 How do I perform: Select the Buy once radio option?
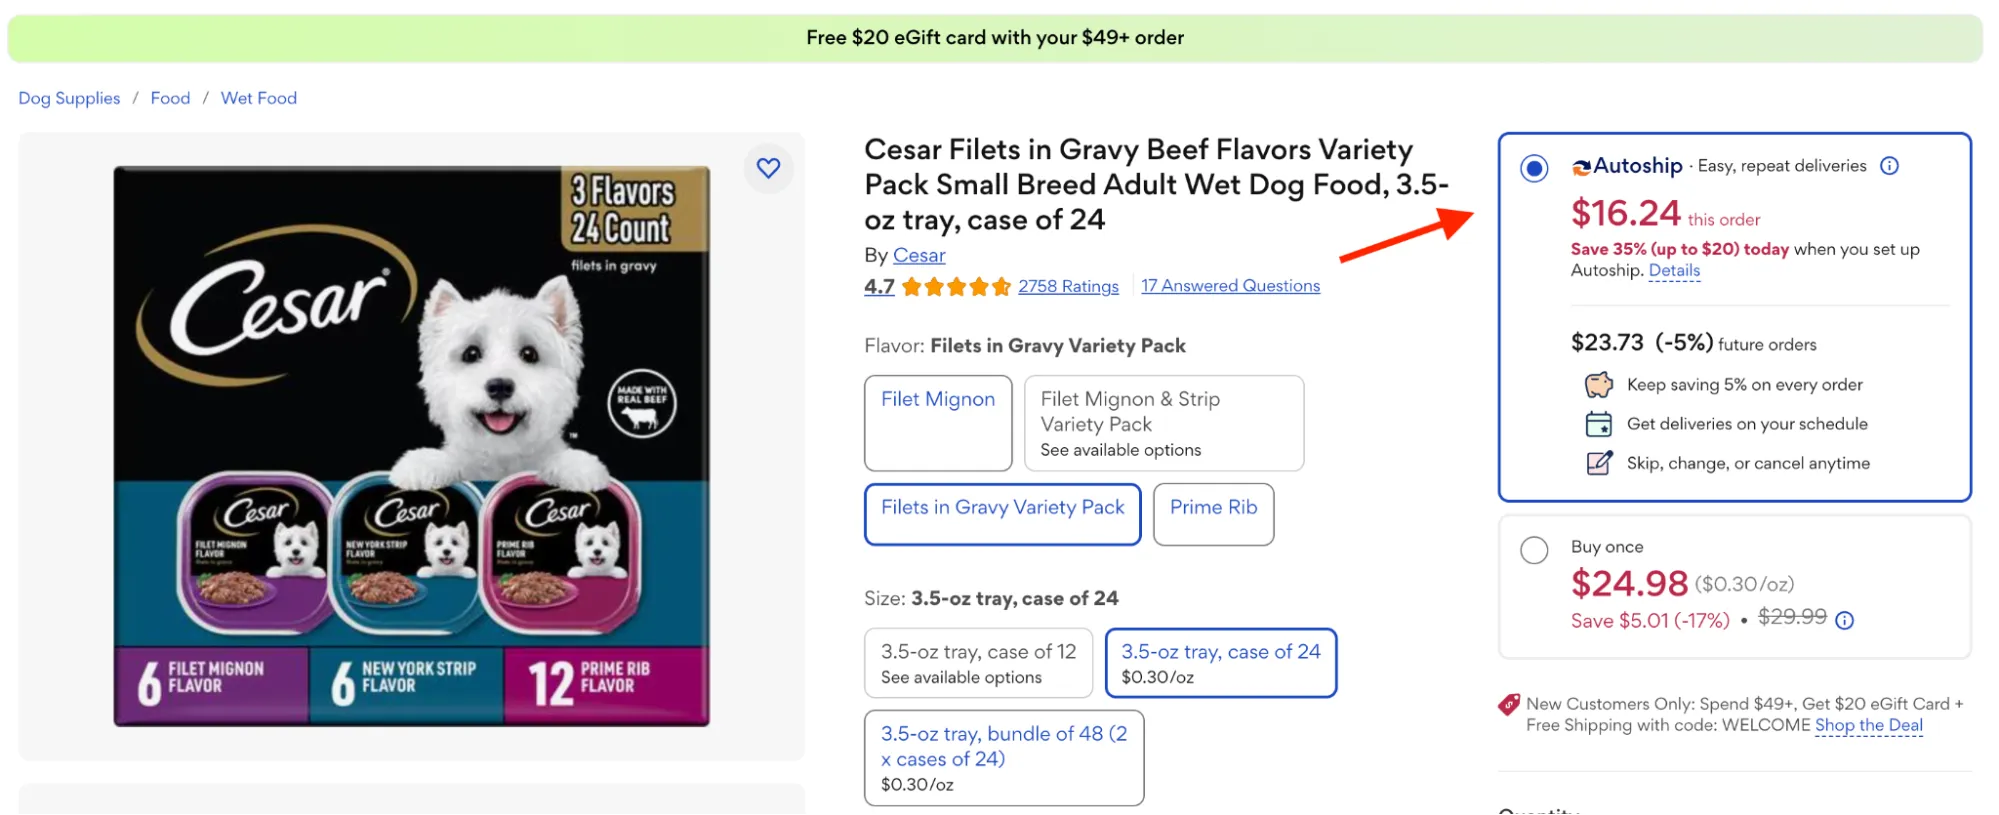click(1534, 550)
